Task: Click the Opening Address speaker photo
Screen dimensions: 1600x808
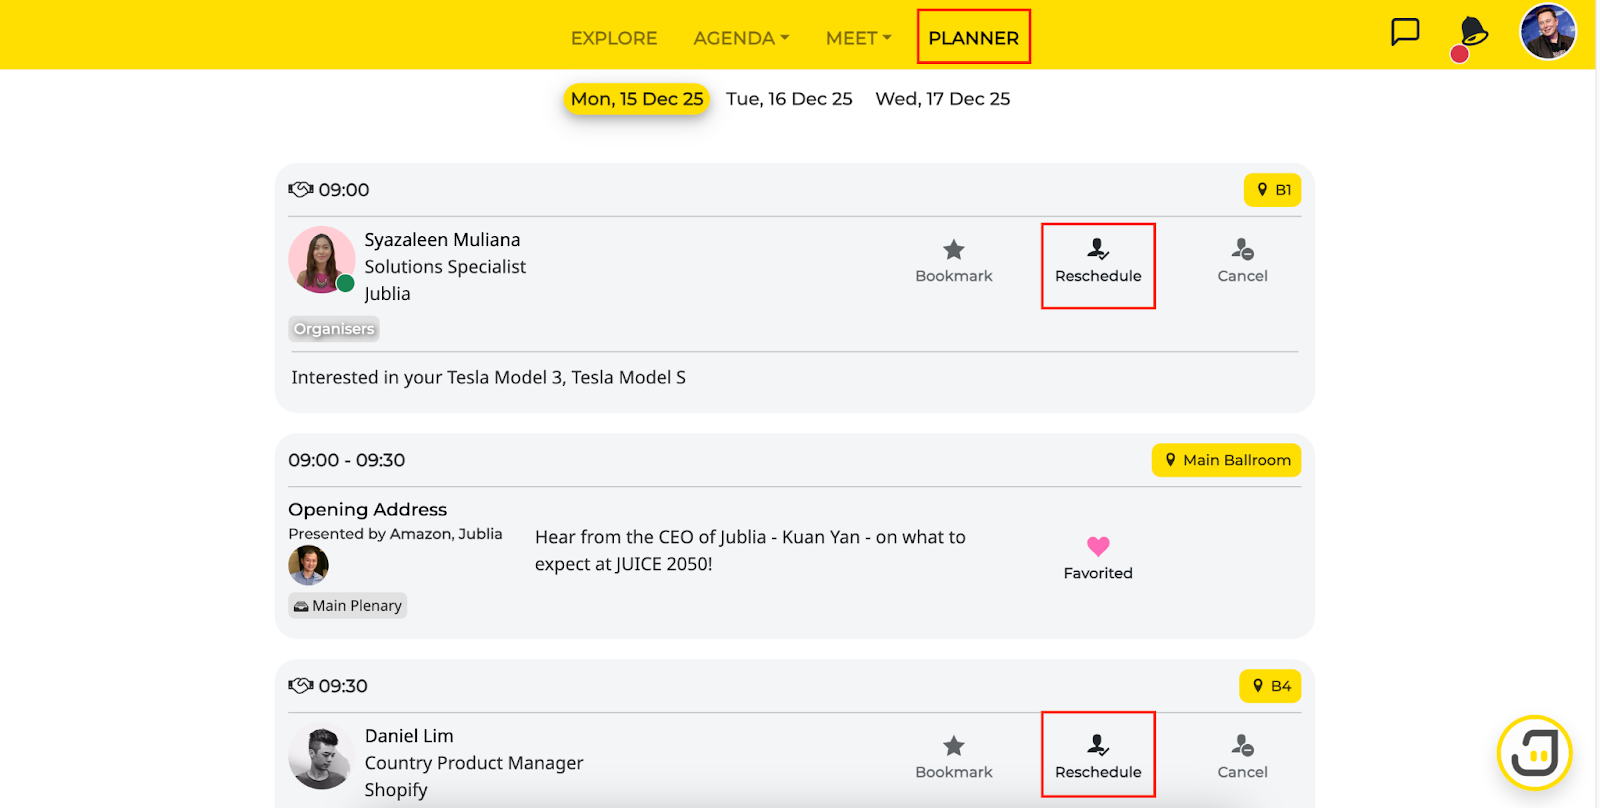Action: (x=308, y=565)
